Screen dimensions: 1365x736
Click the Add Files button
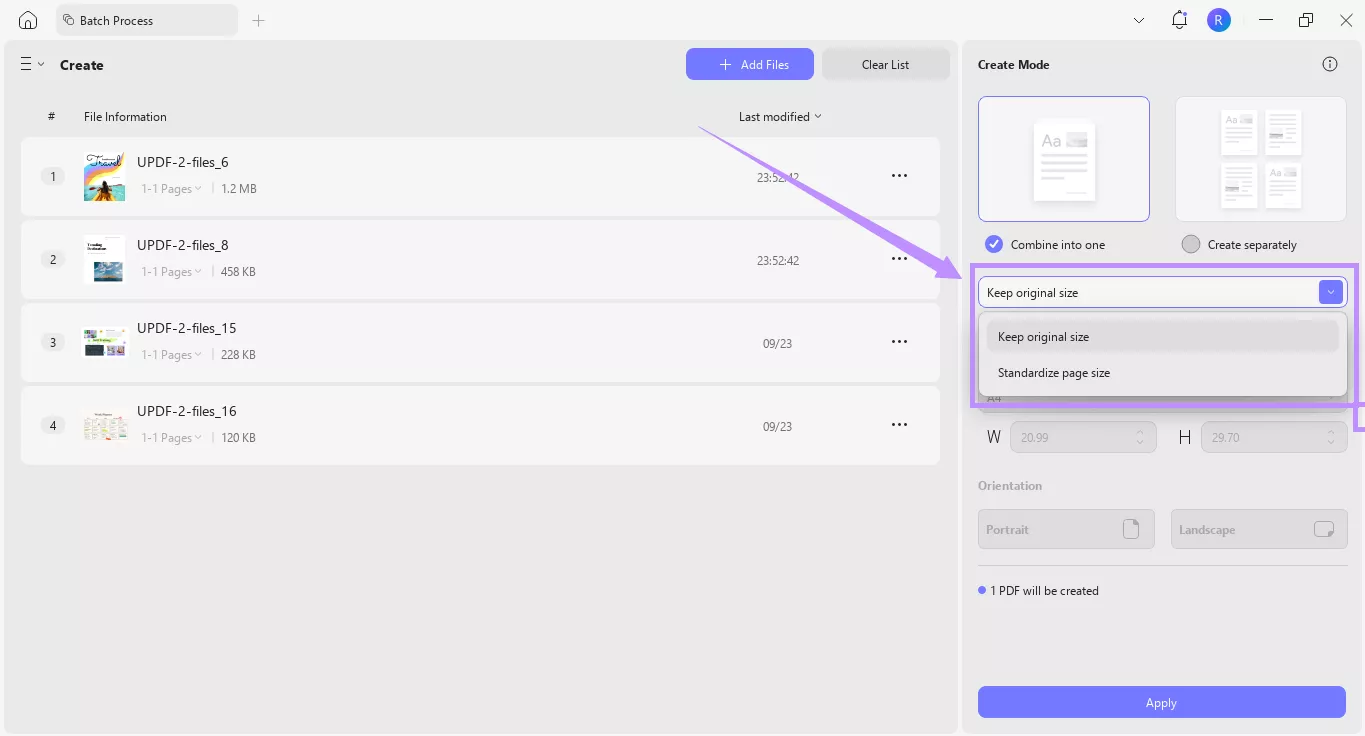(x=749, y=63)
